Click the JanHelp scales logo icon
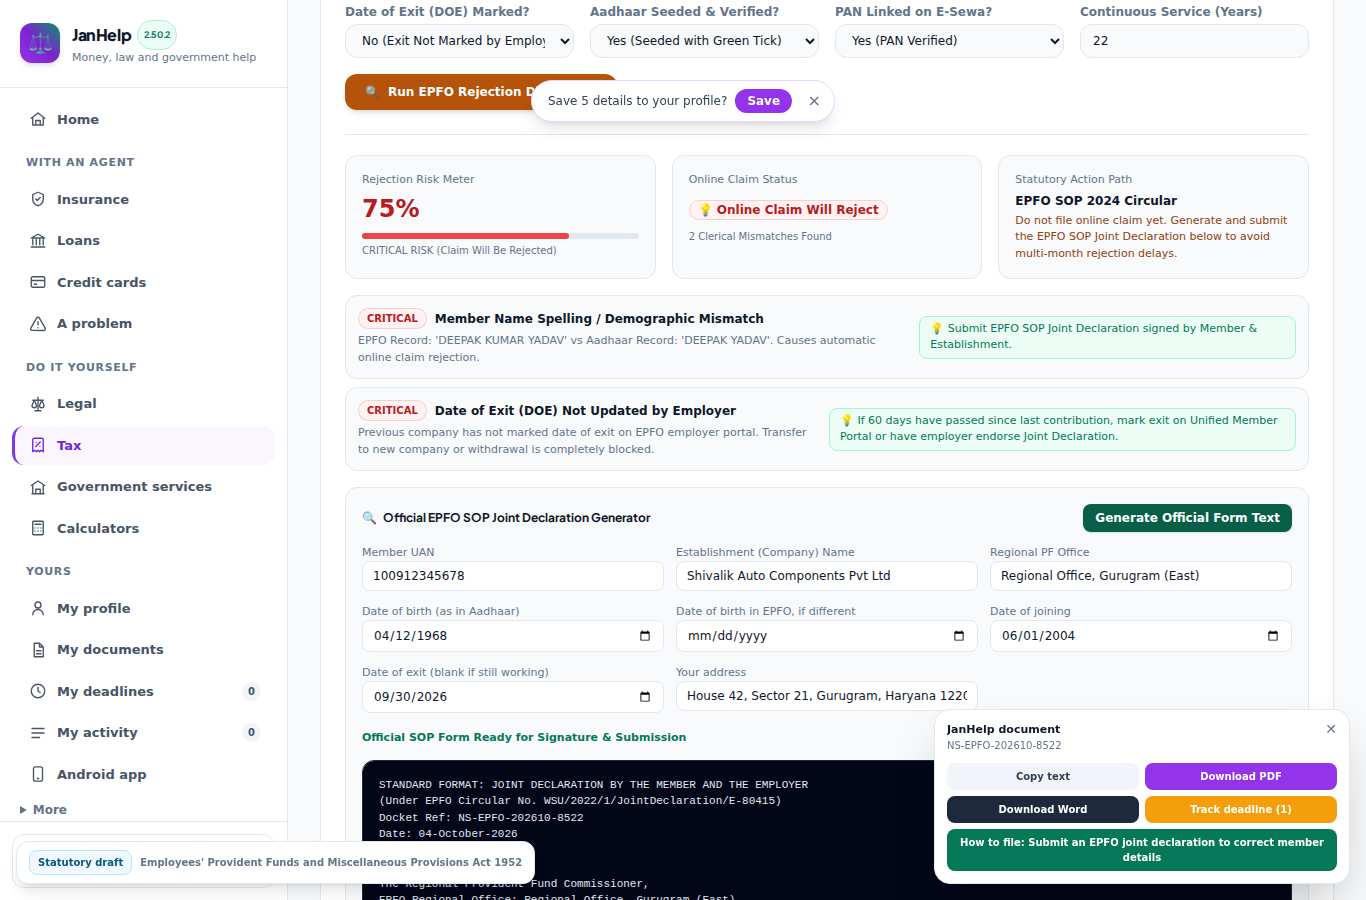Screen dimensions: 1366x900 point(40,44)
